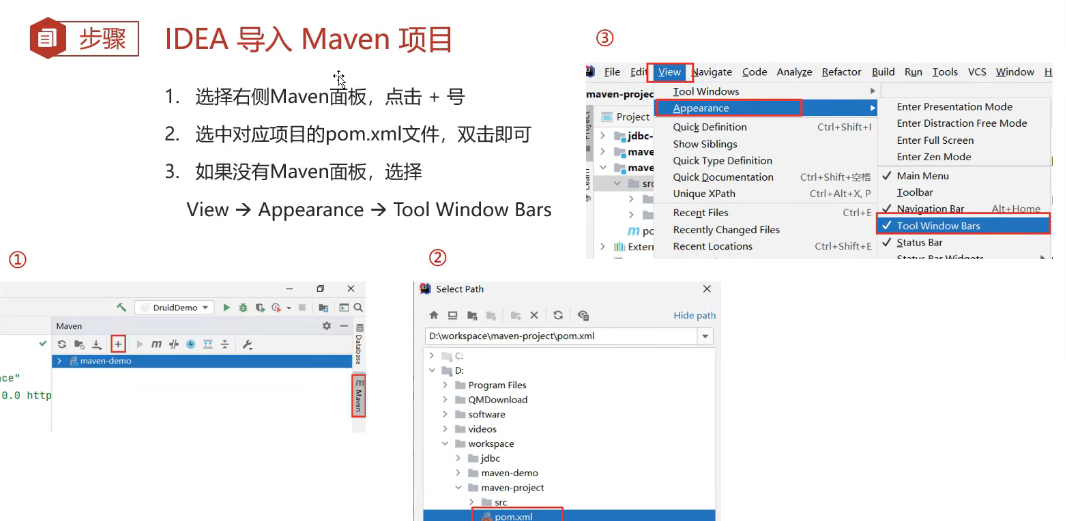Click Show Hidden Files icon in Select Path

pyautogui.click(x=583, y=316)
